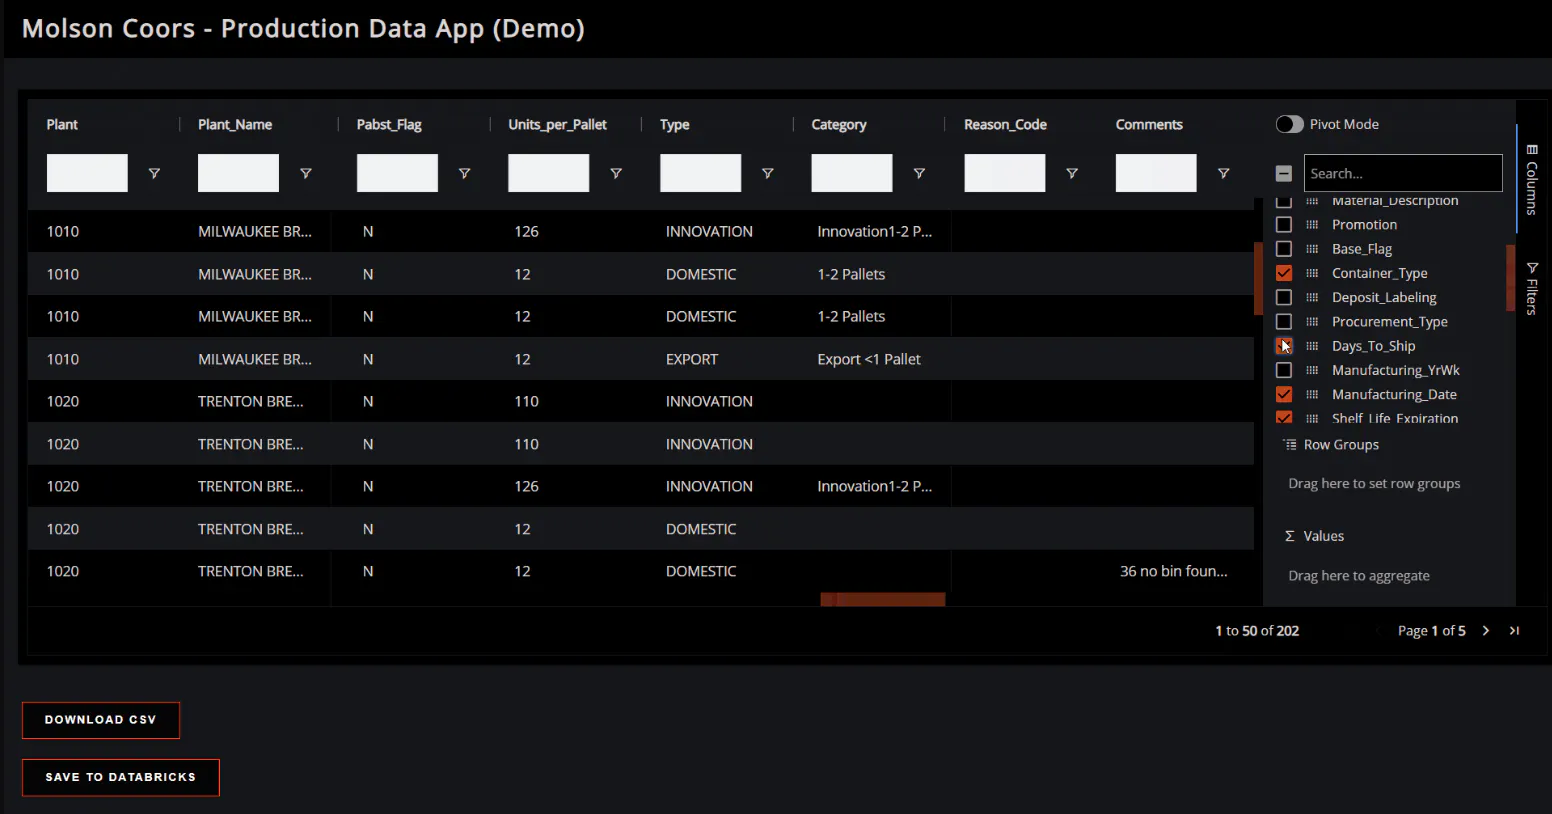Viewport: 1552px width, 814px height.
Task: Open the Columns side panel tab
Action: [1531, 179]
